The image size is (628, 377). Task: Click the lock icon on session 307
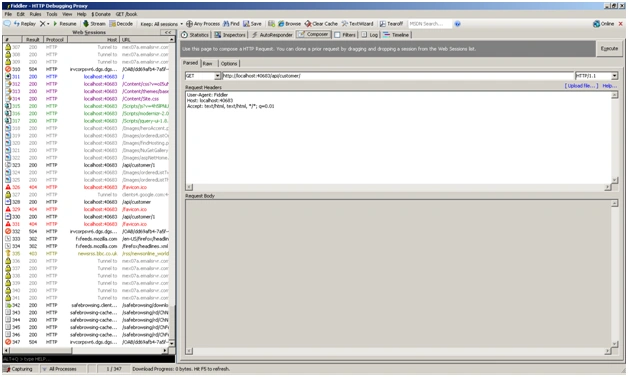point(8,47)
